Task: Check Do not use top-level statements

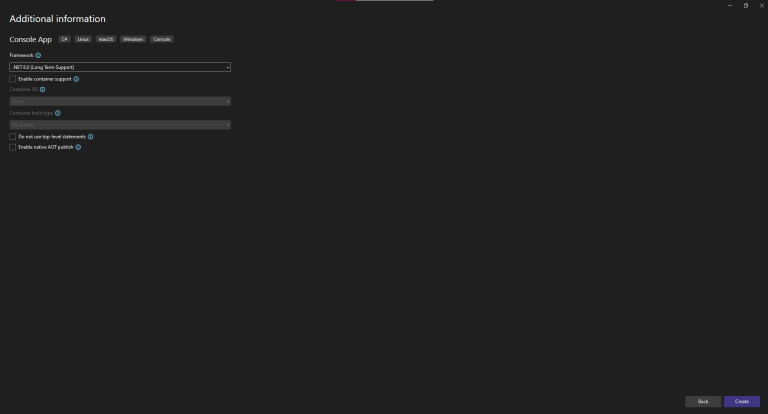Action: tap(13, 137)
